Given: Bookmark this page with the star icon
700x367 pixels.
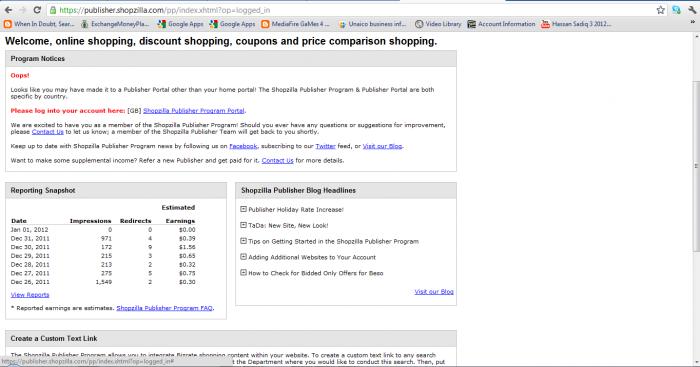Looking at the screenshot, I should point(661,10).
